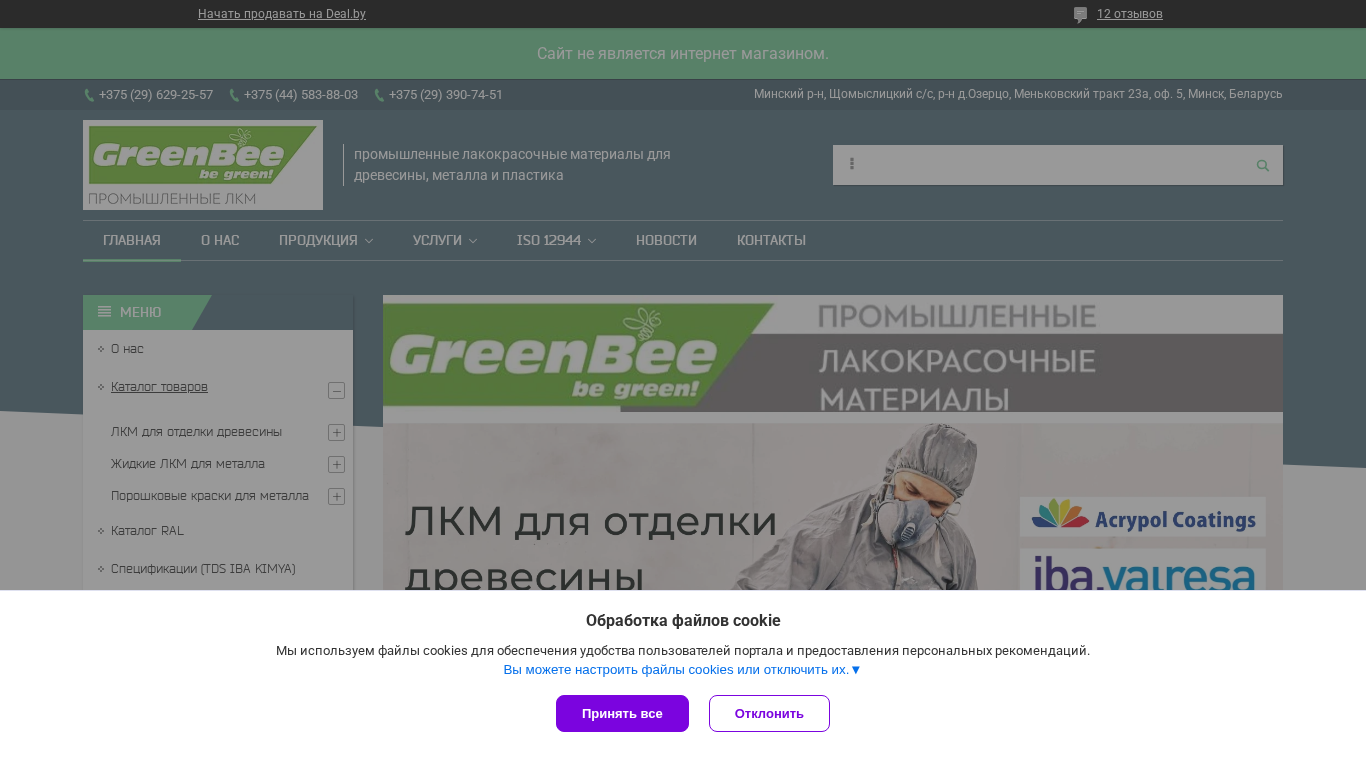1366x768 pixels.
Task: Click the iba.valresa brand logo
Action: tap(1142, 570)
